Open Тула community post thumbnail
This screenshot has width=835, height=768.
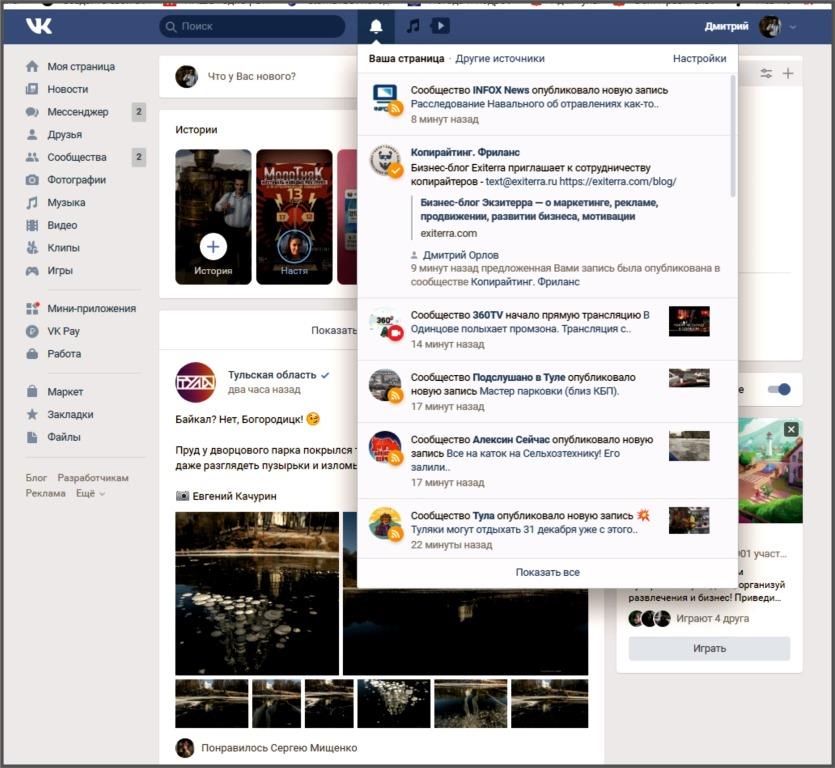pos(689,520)
